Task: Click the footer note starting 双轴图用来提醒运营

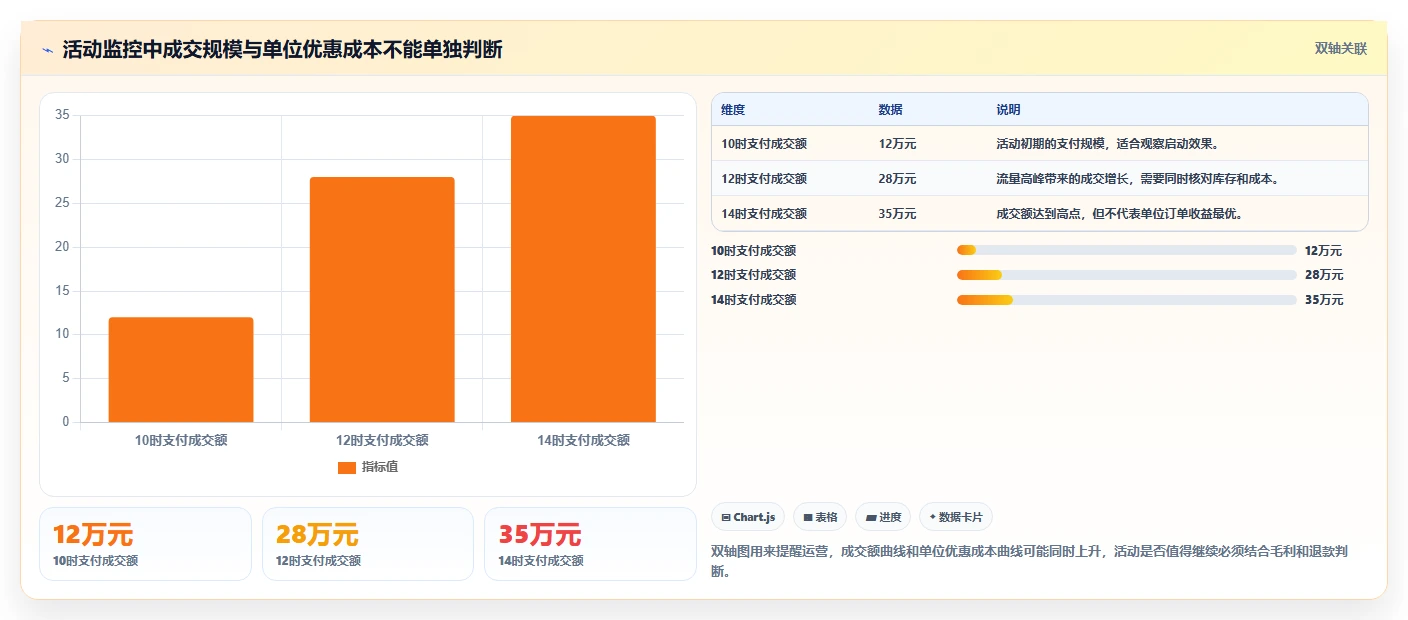Action: tap(1031, 562)
